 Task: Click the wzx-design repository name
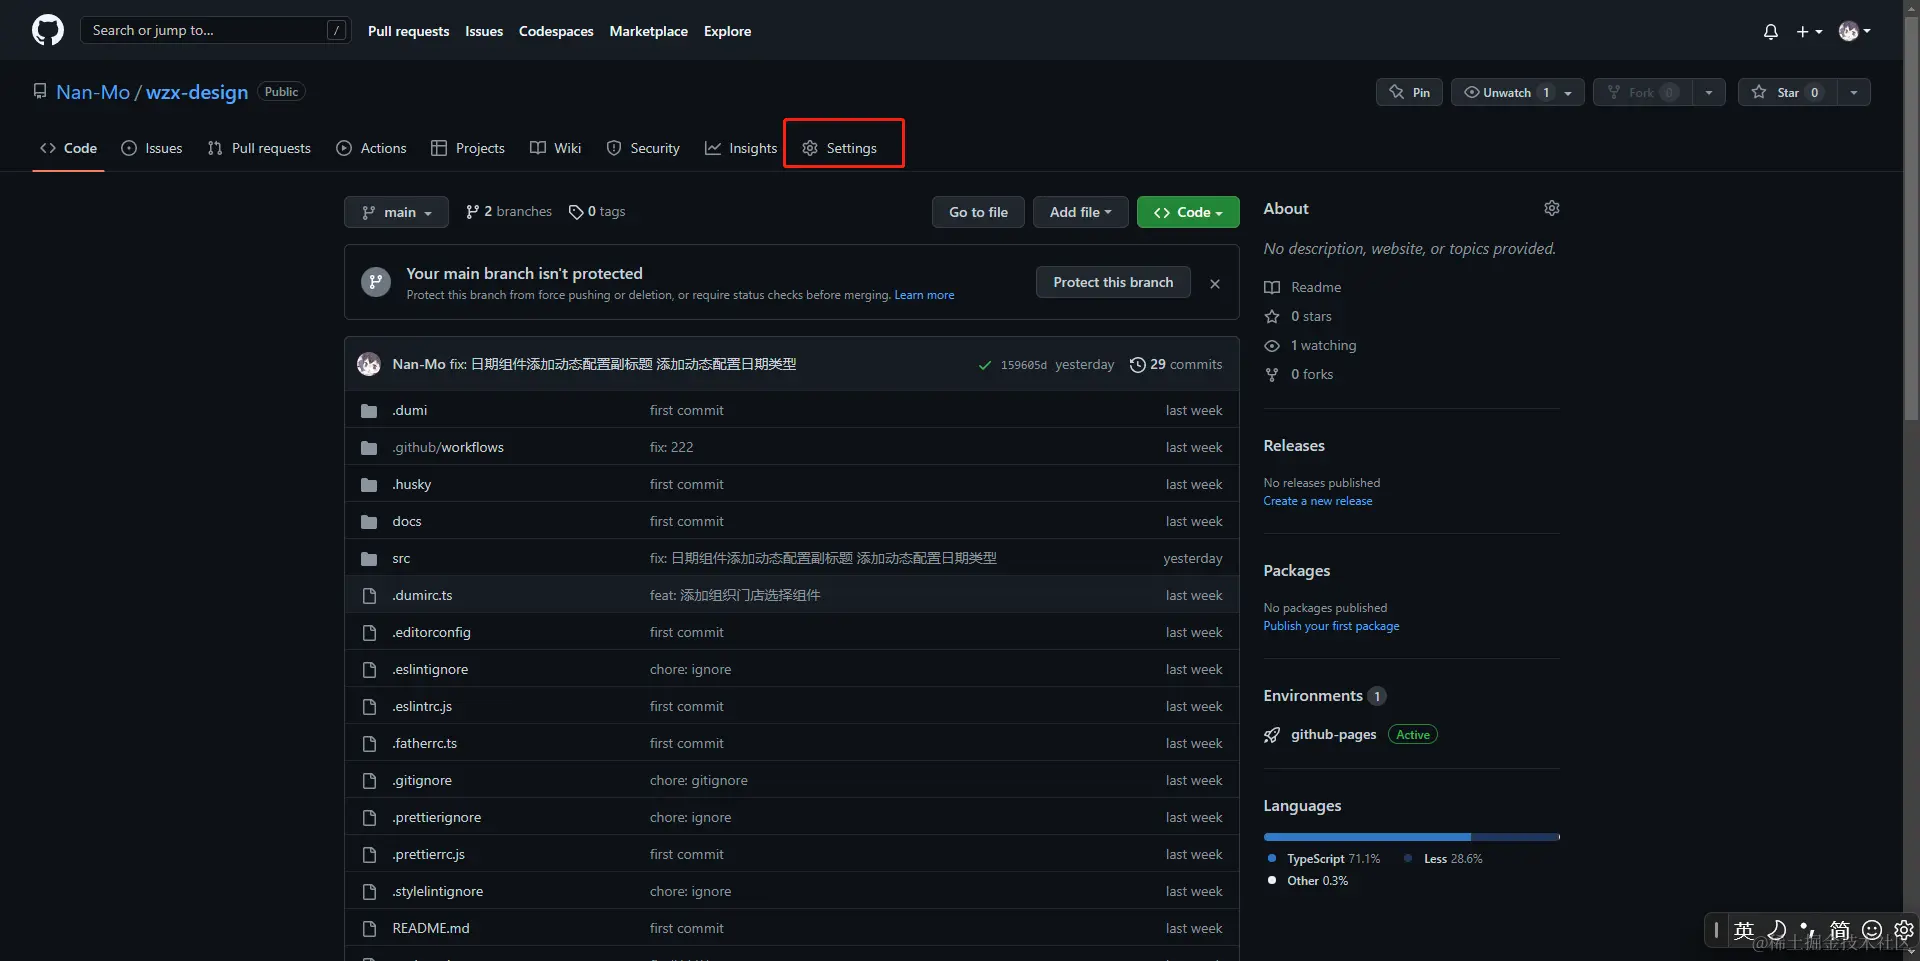pos(197,92)
